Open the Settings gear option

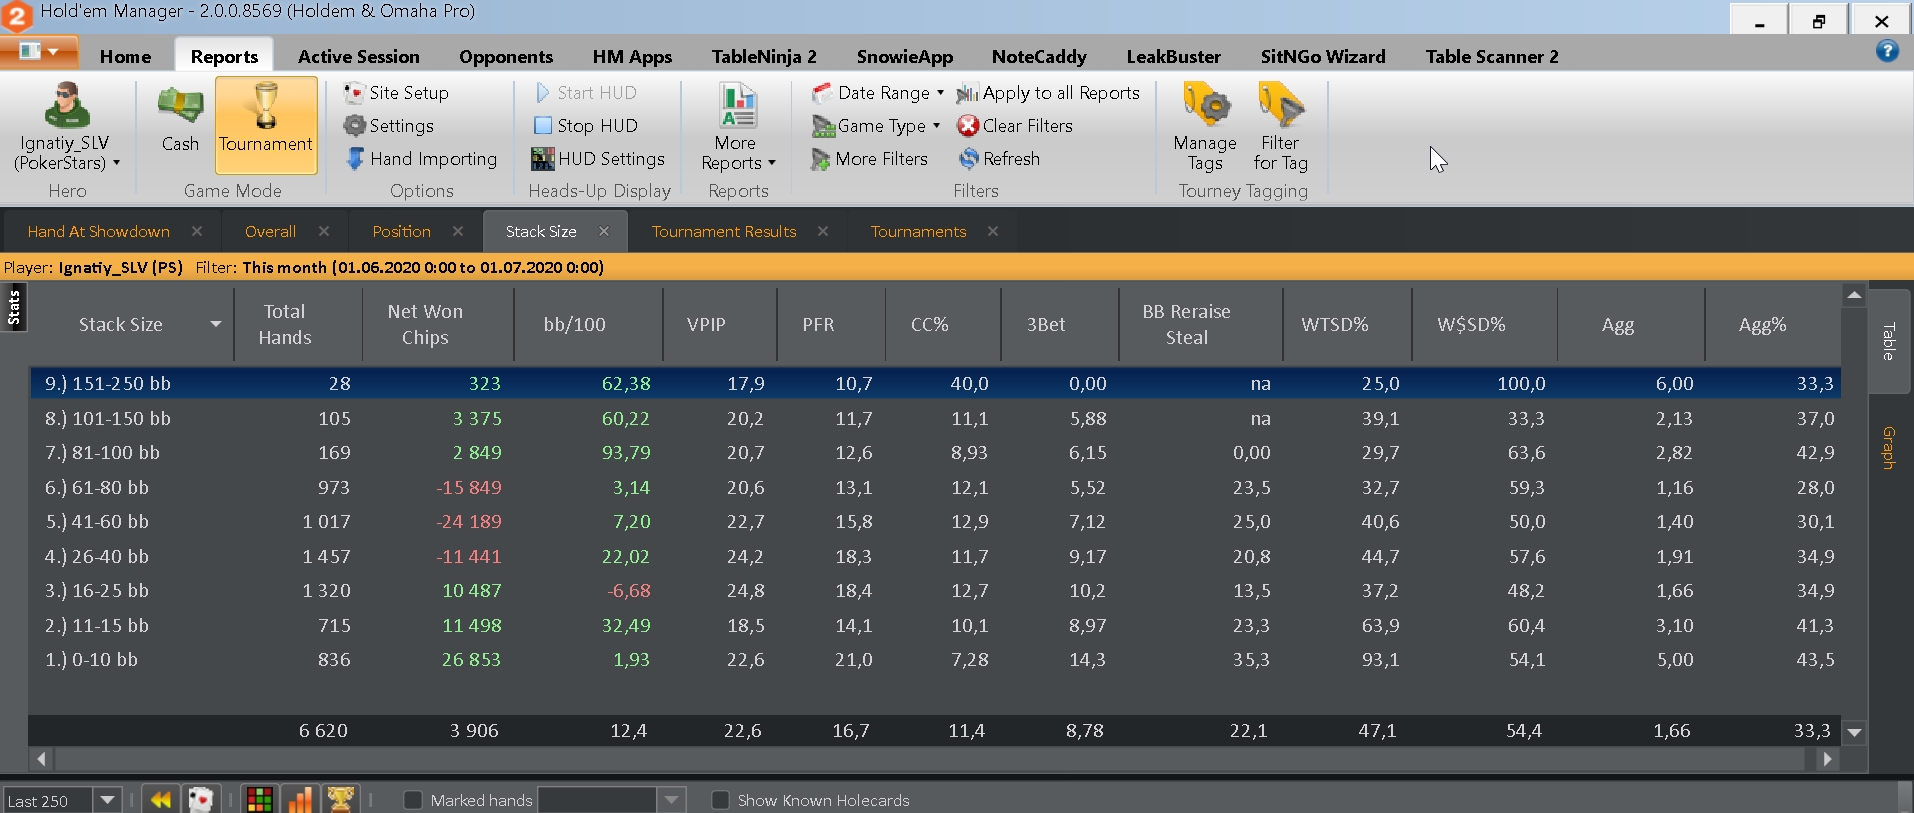[389, 126]
